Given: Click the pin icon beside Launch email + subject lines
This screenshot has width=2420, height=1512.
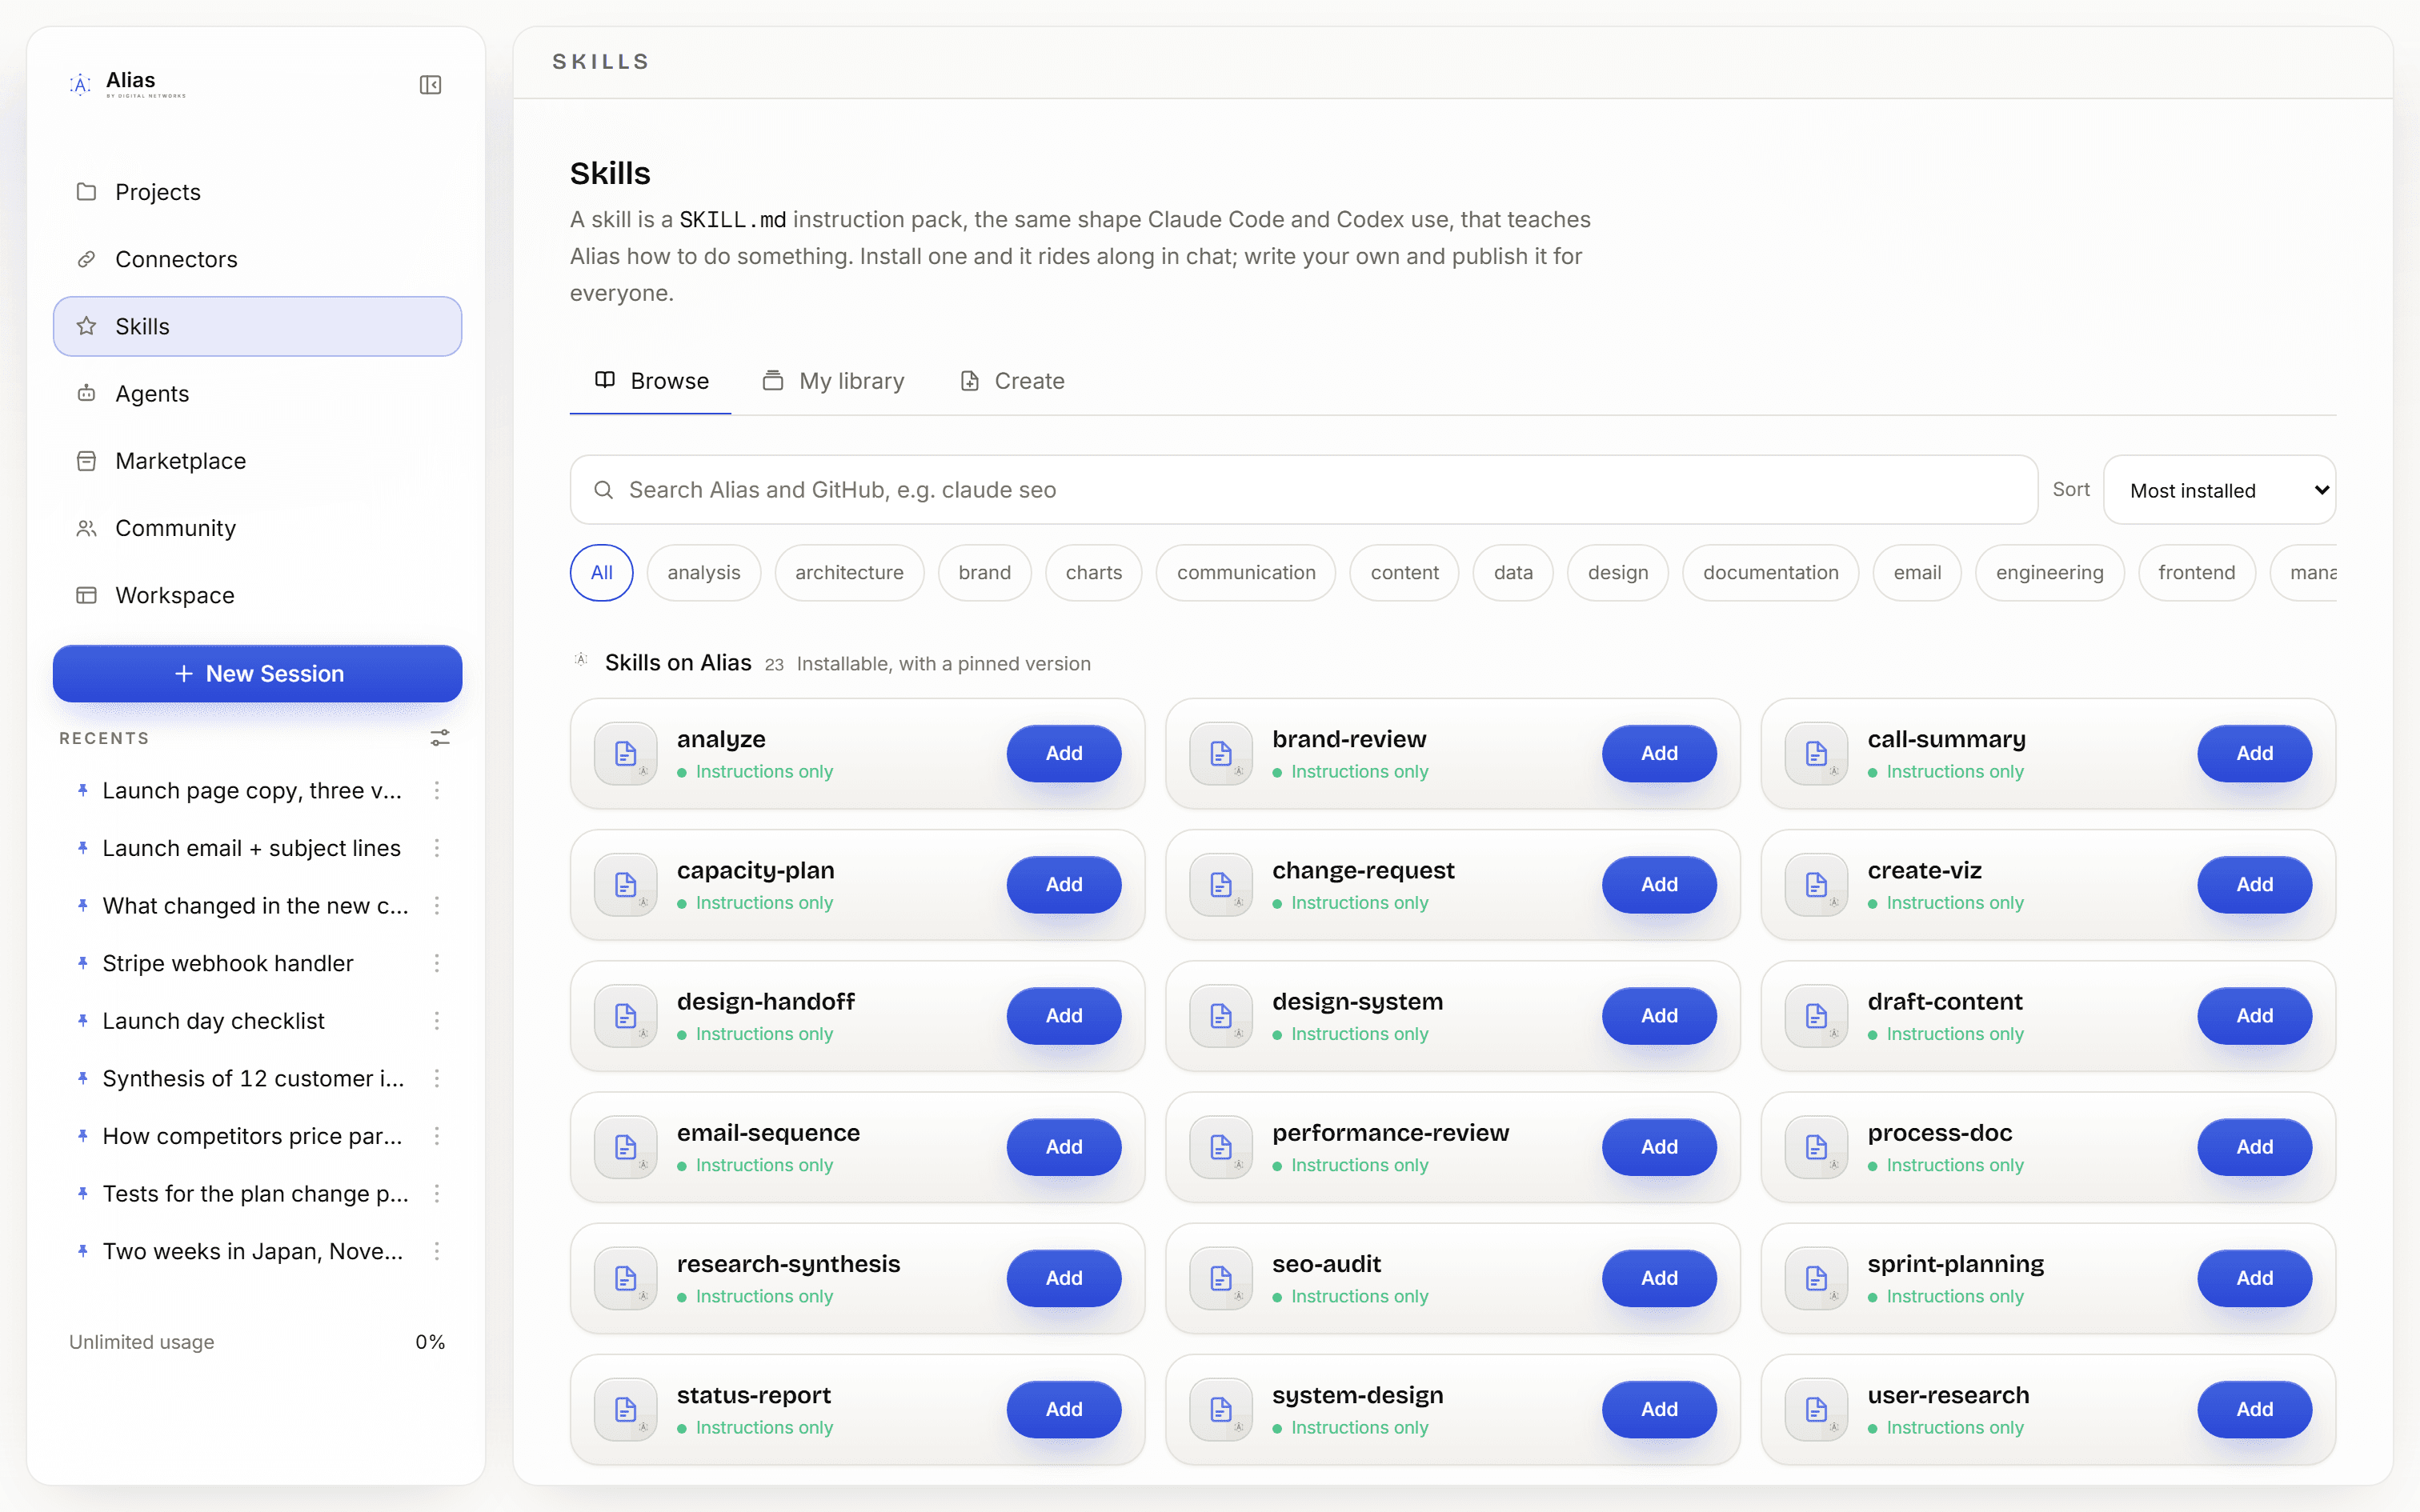Looking at the screenshot, I should coord(82,848).
